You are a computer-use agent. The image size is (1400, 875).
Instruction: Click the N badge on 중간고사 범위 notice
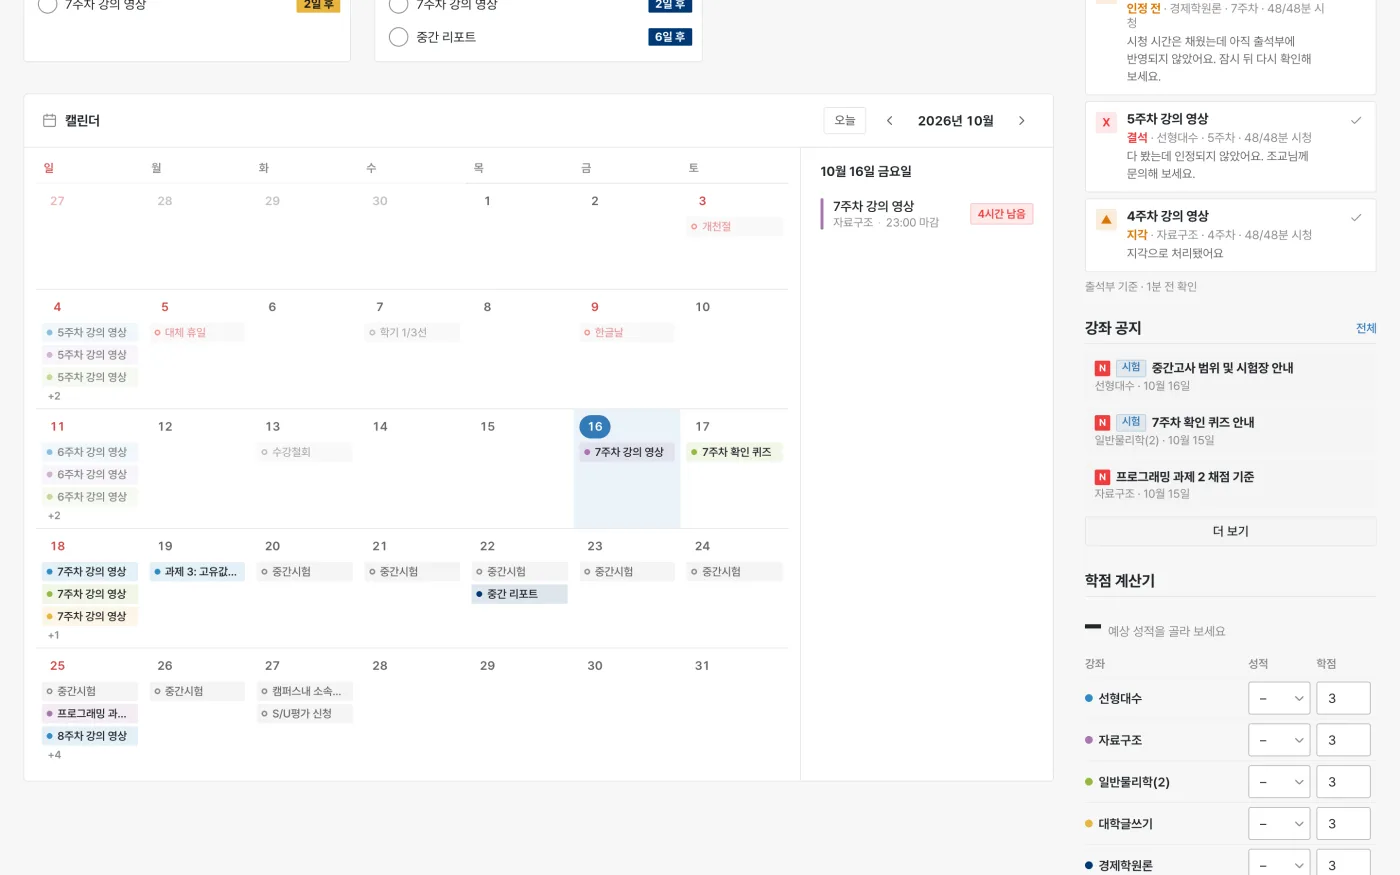click(x=1102, y=368)
